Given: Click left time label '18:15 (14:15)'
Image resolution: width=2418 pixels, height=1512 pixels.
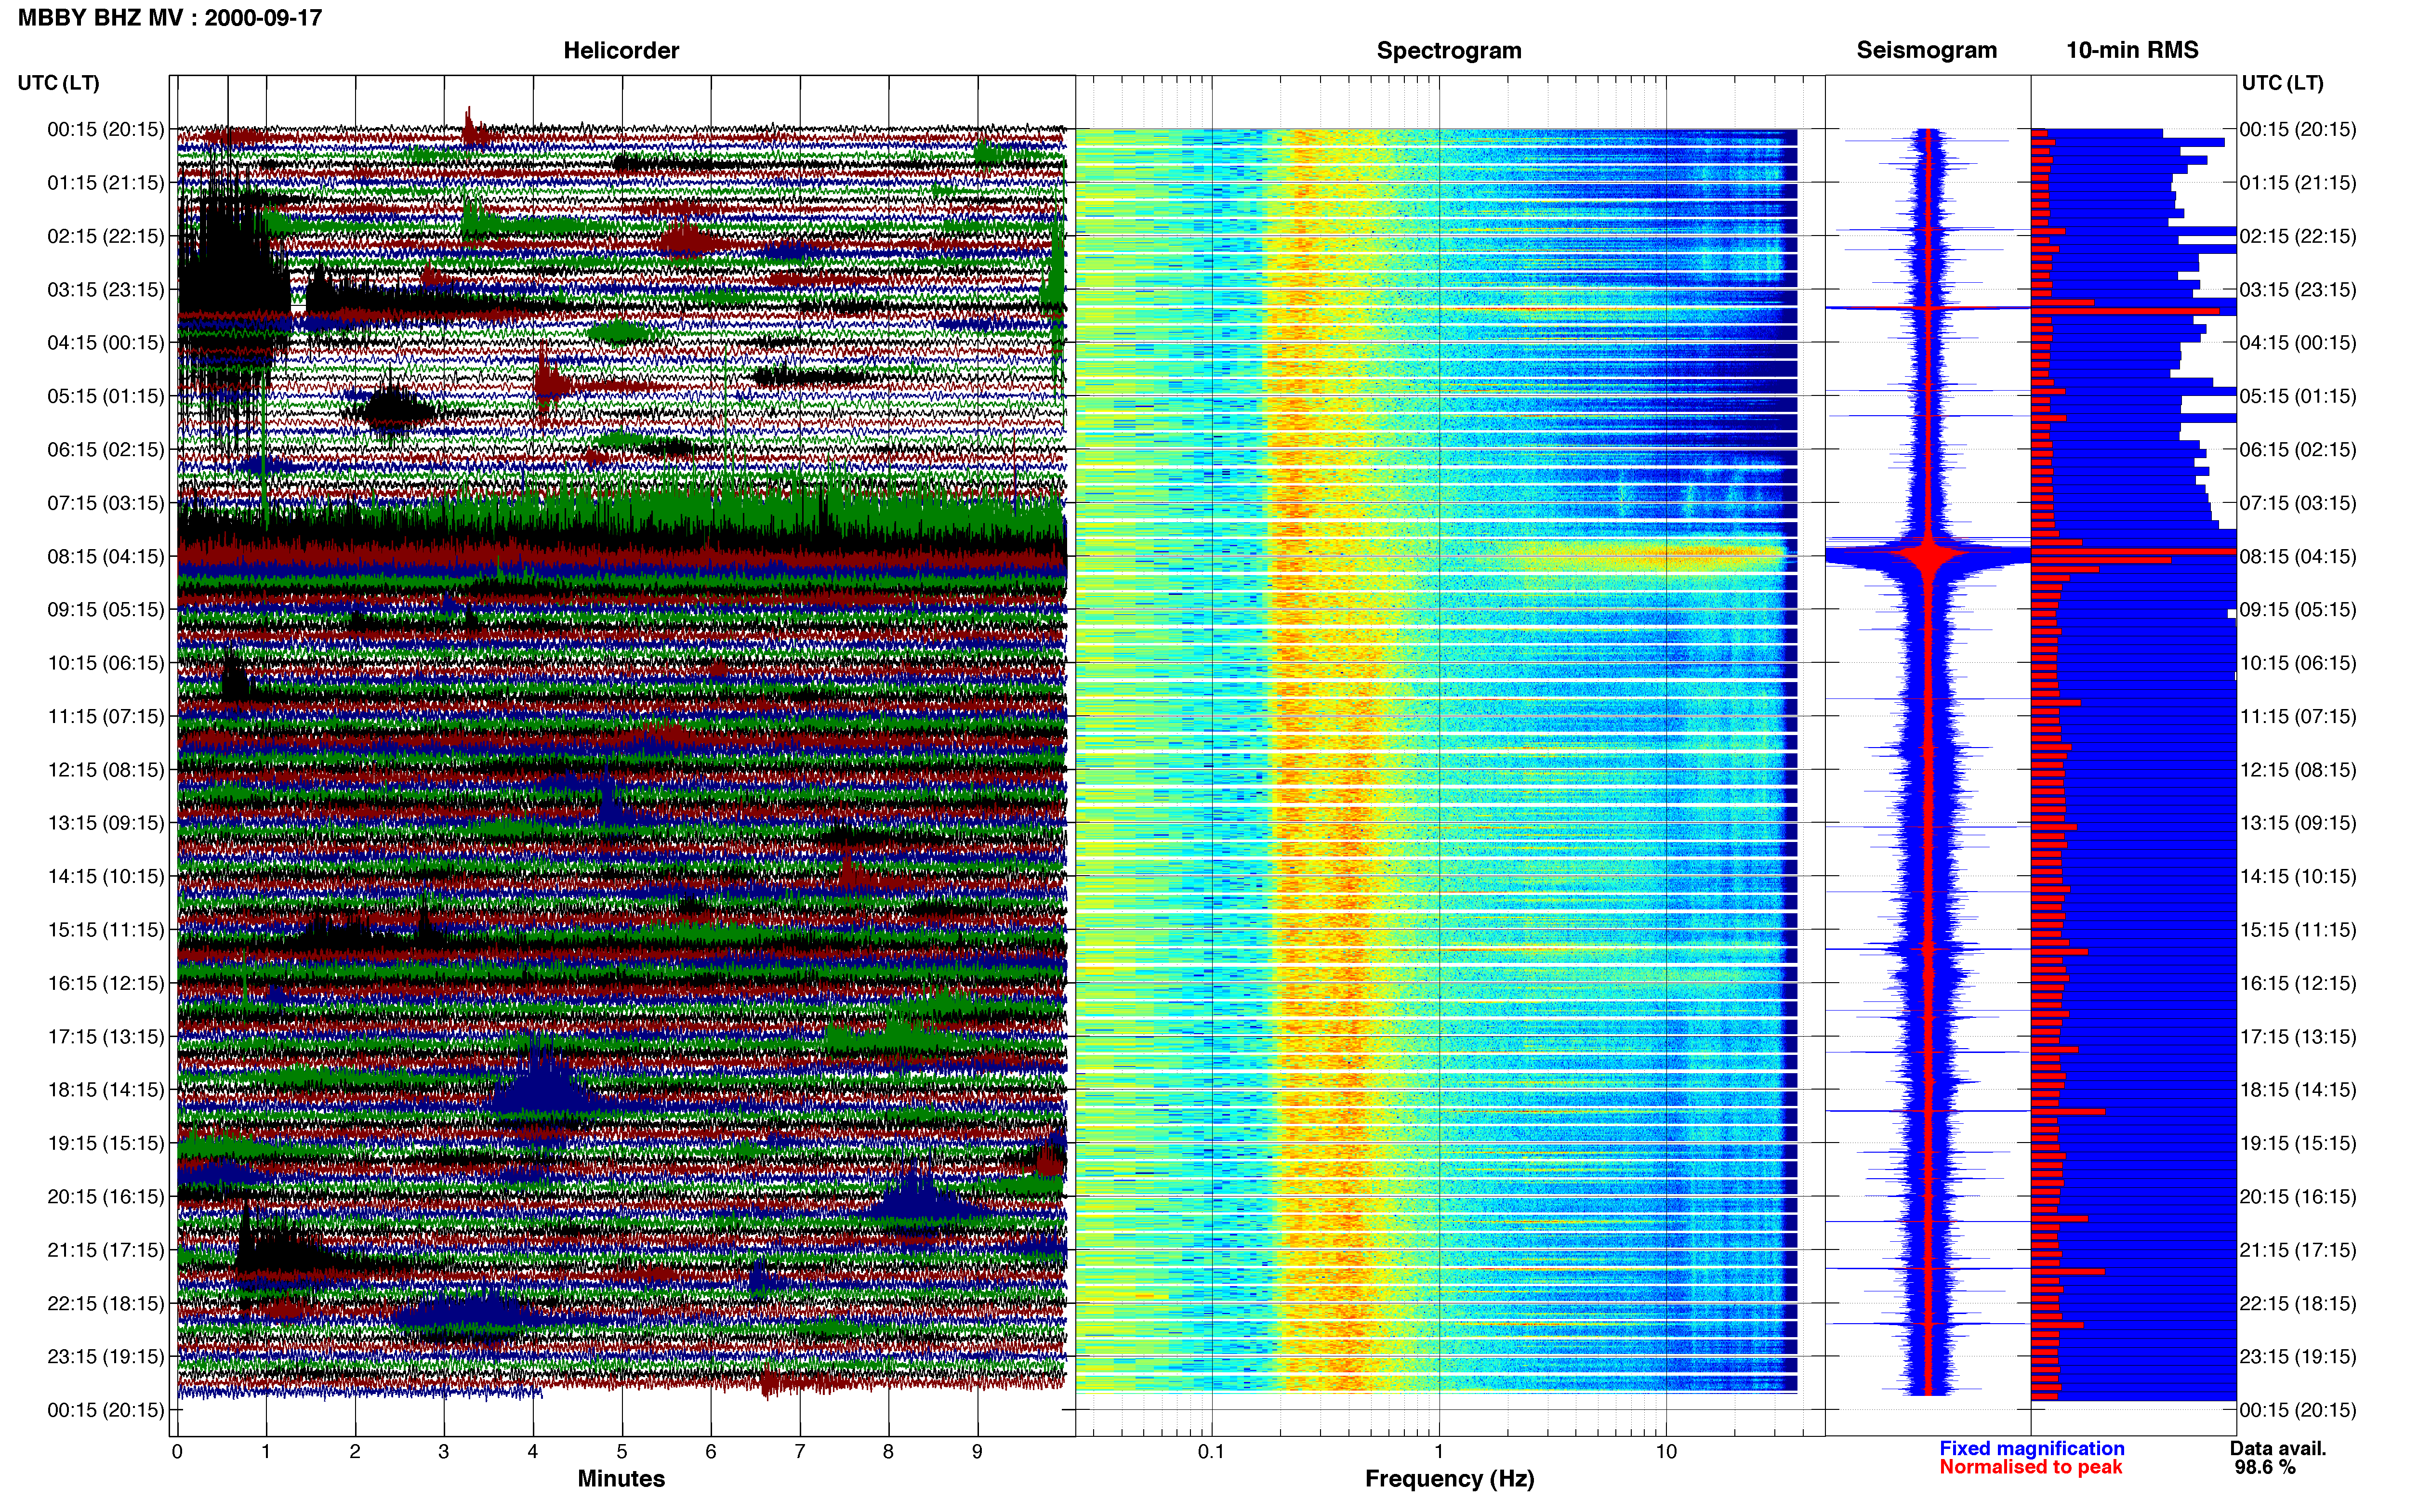Looking at the screenshot, I should click(106, 1089).
